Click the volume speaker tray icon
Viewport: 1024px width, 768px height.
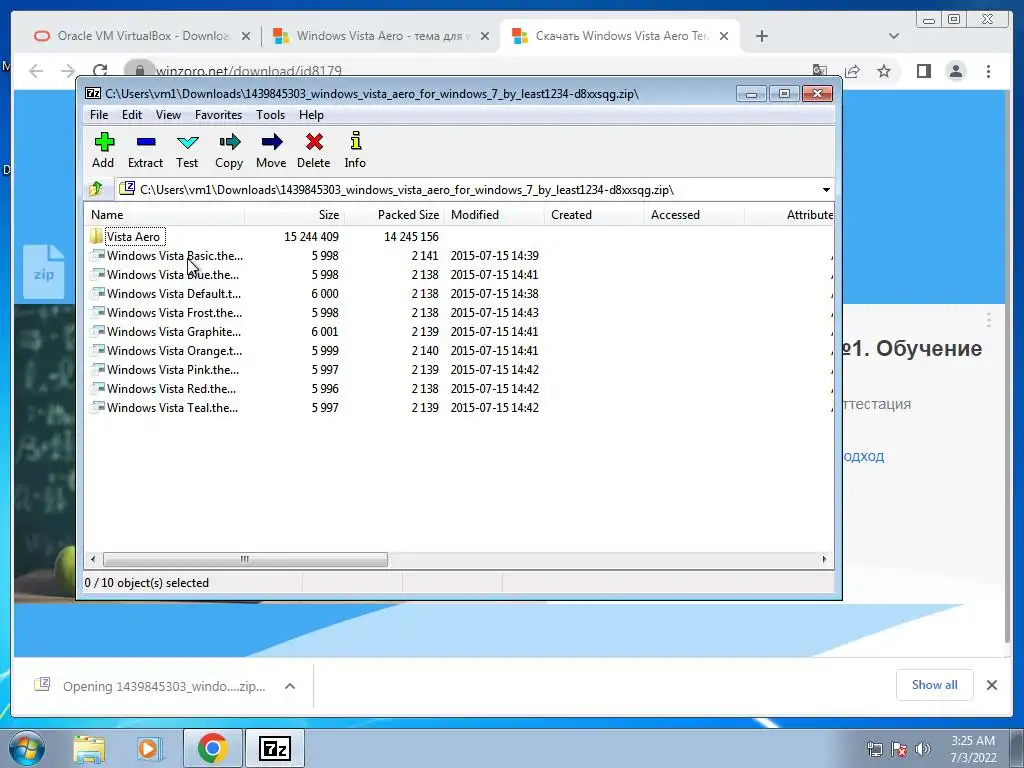tap(923, 749)
